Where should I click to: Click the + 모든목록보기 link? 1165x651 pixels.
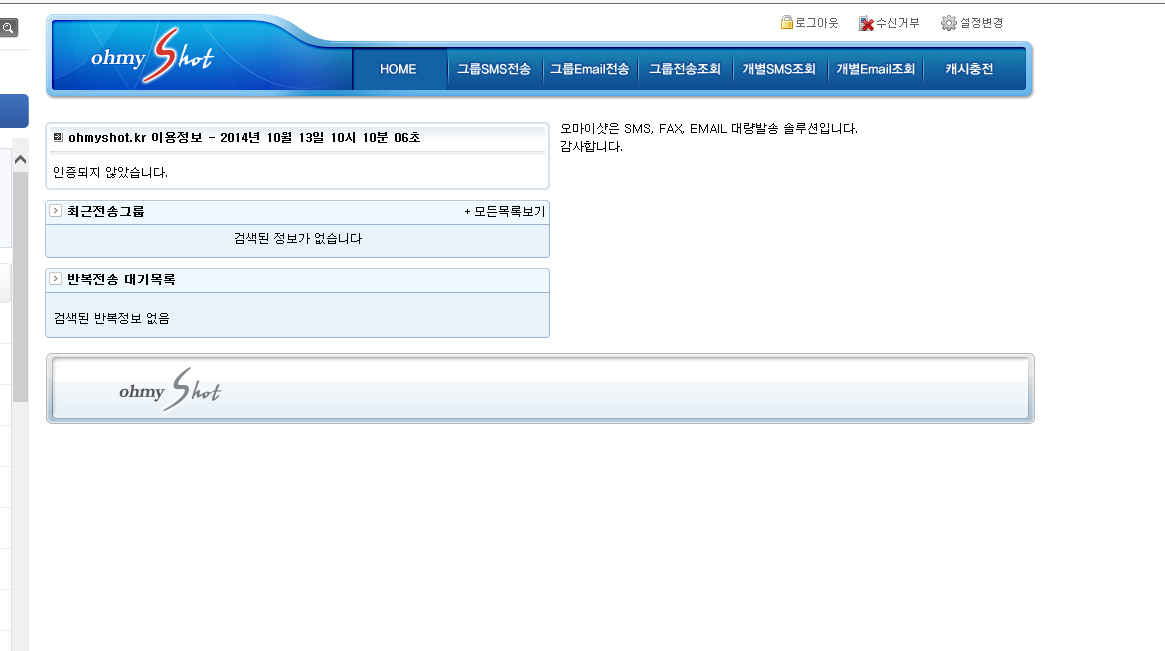[504, 212]
